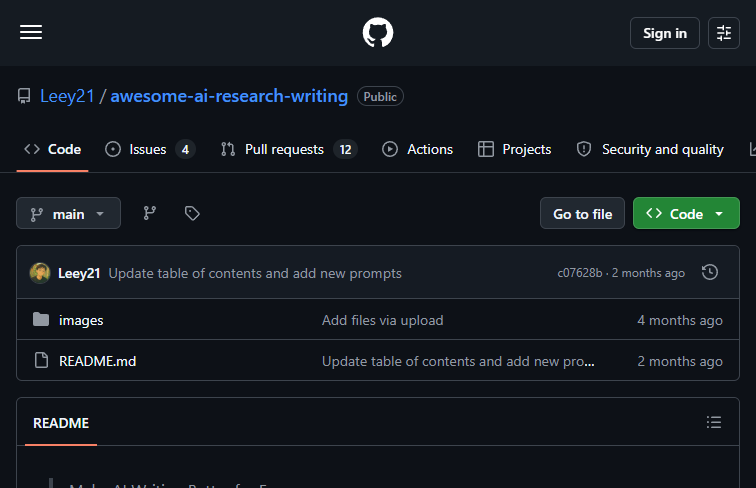
Task: Open the hamburger navigation menu
Action: (31, 32)
